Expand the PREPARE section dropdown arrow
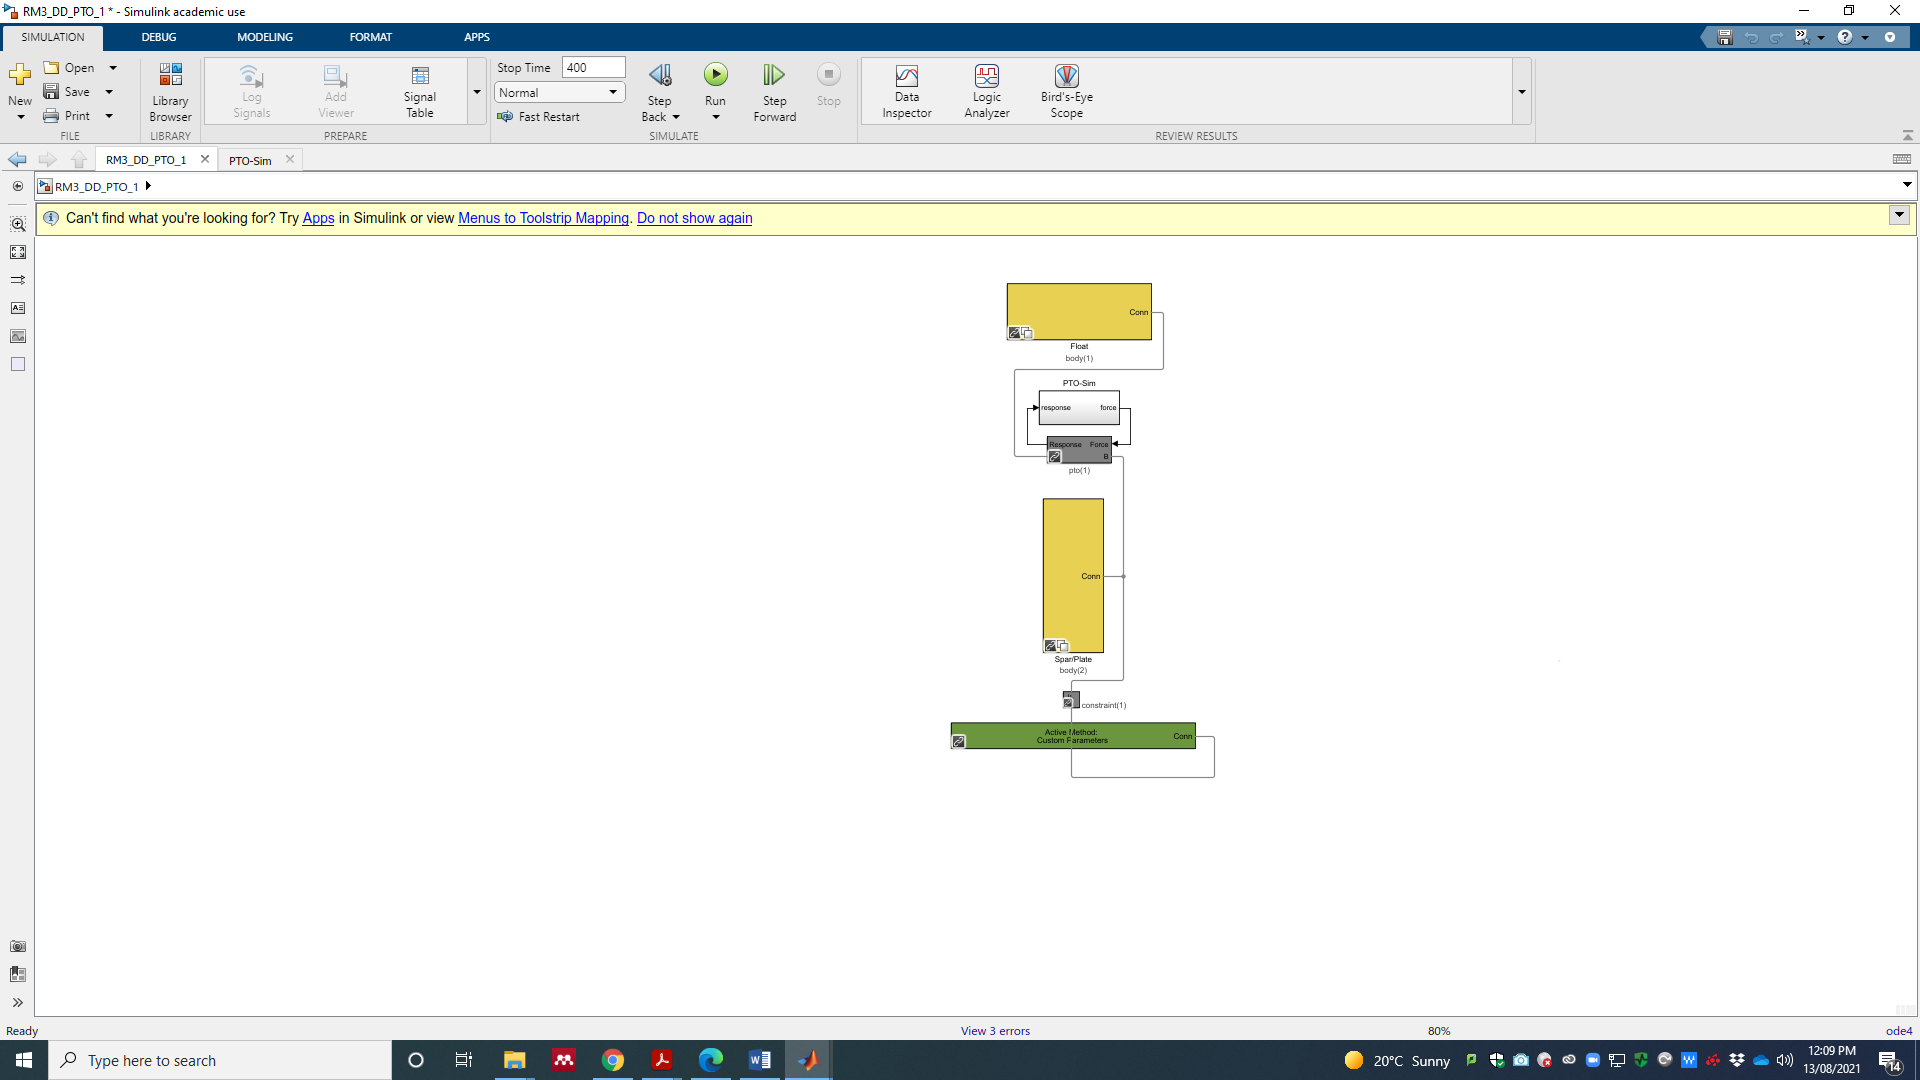Viewport: 1920px width, 1080px height. [476, 91]
